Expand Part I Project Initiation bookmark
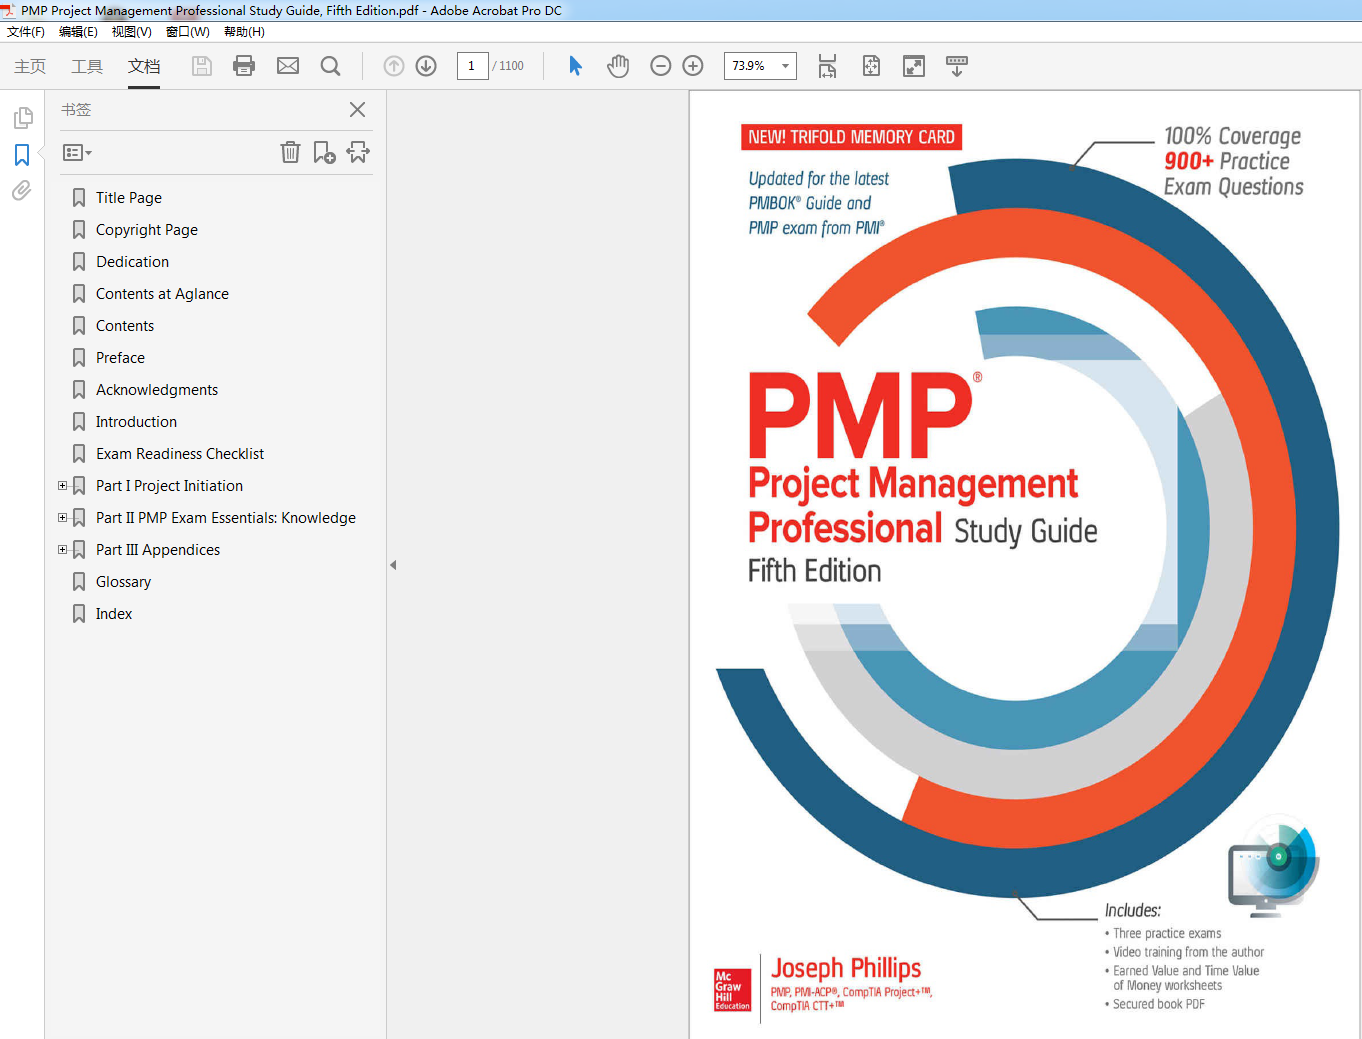The height and width of the screenshot is (1039, 1362). pyautogui.click(x=63, y=486)
